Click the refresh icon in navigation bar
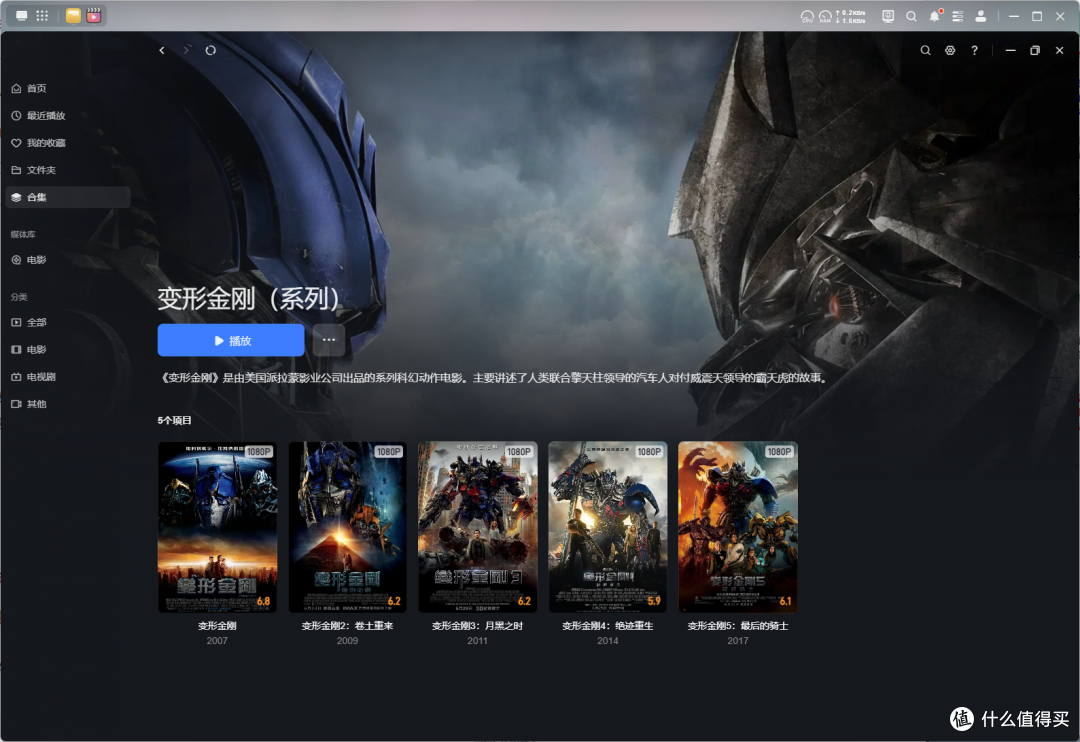Screen dimensions: 1080x742 [x=211, y=50]
